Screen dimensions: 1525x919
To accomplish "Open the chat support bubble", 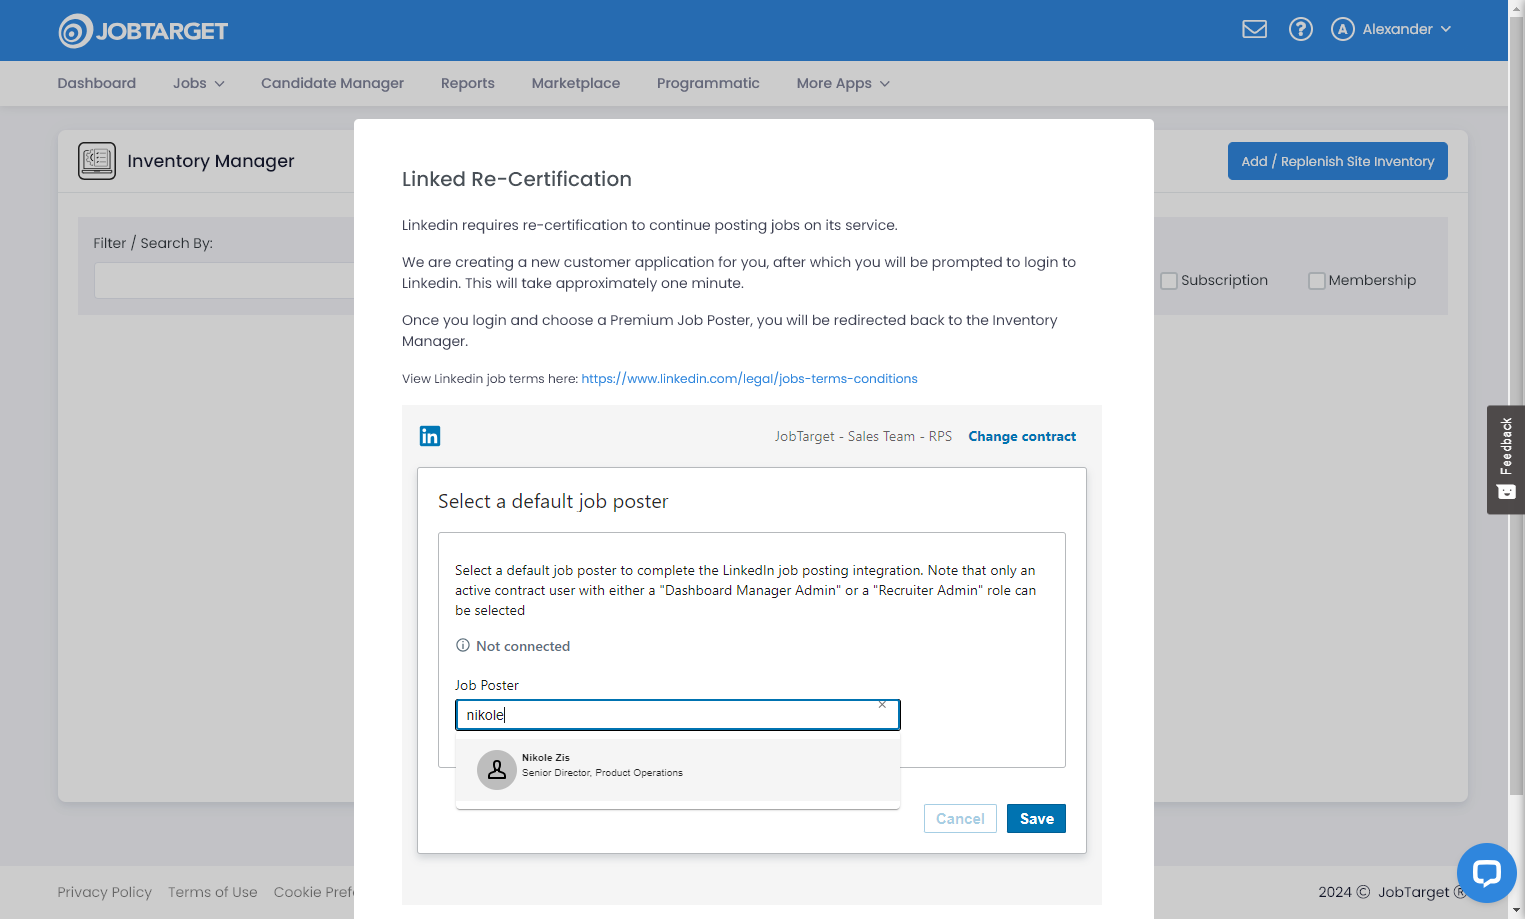I will click(x=1486, y=873).
